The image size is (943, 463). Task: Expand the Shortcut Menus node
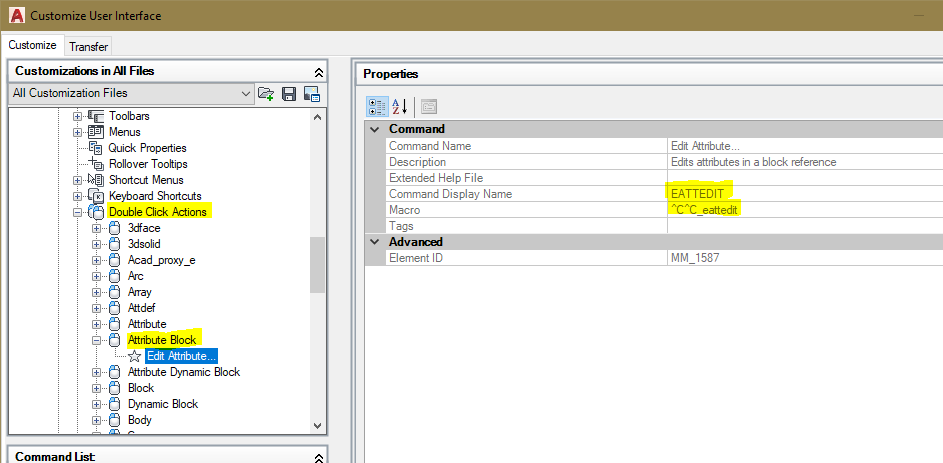[77, 180]
